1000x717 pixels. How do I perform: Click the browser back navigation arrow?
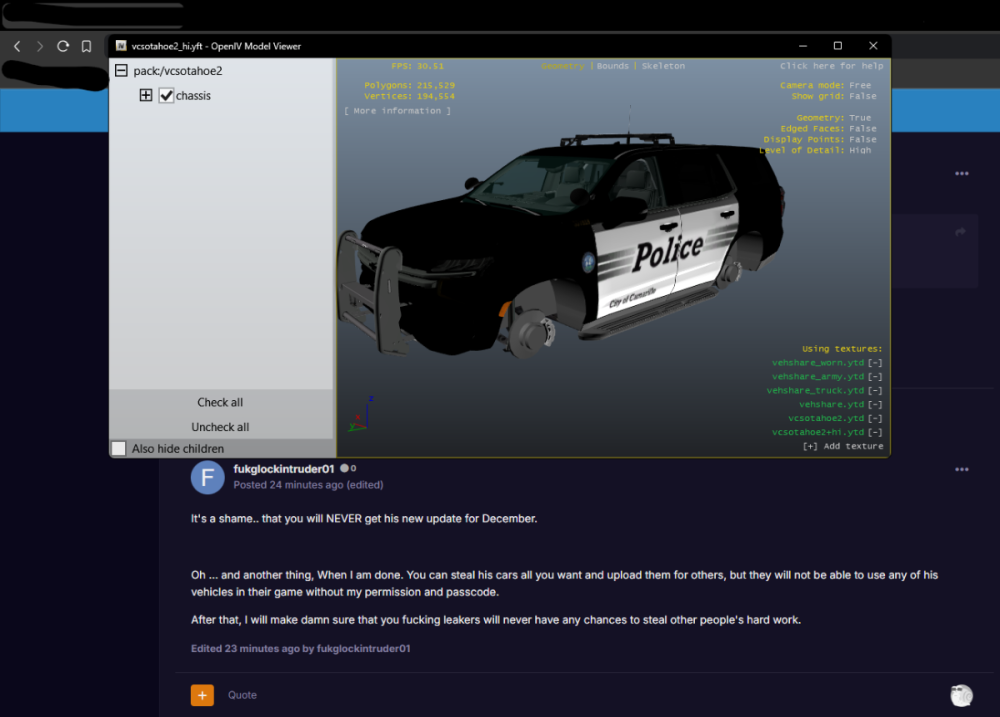click(x=16, y=45)
